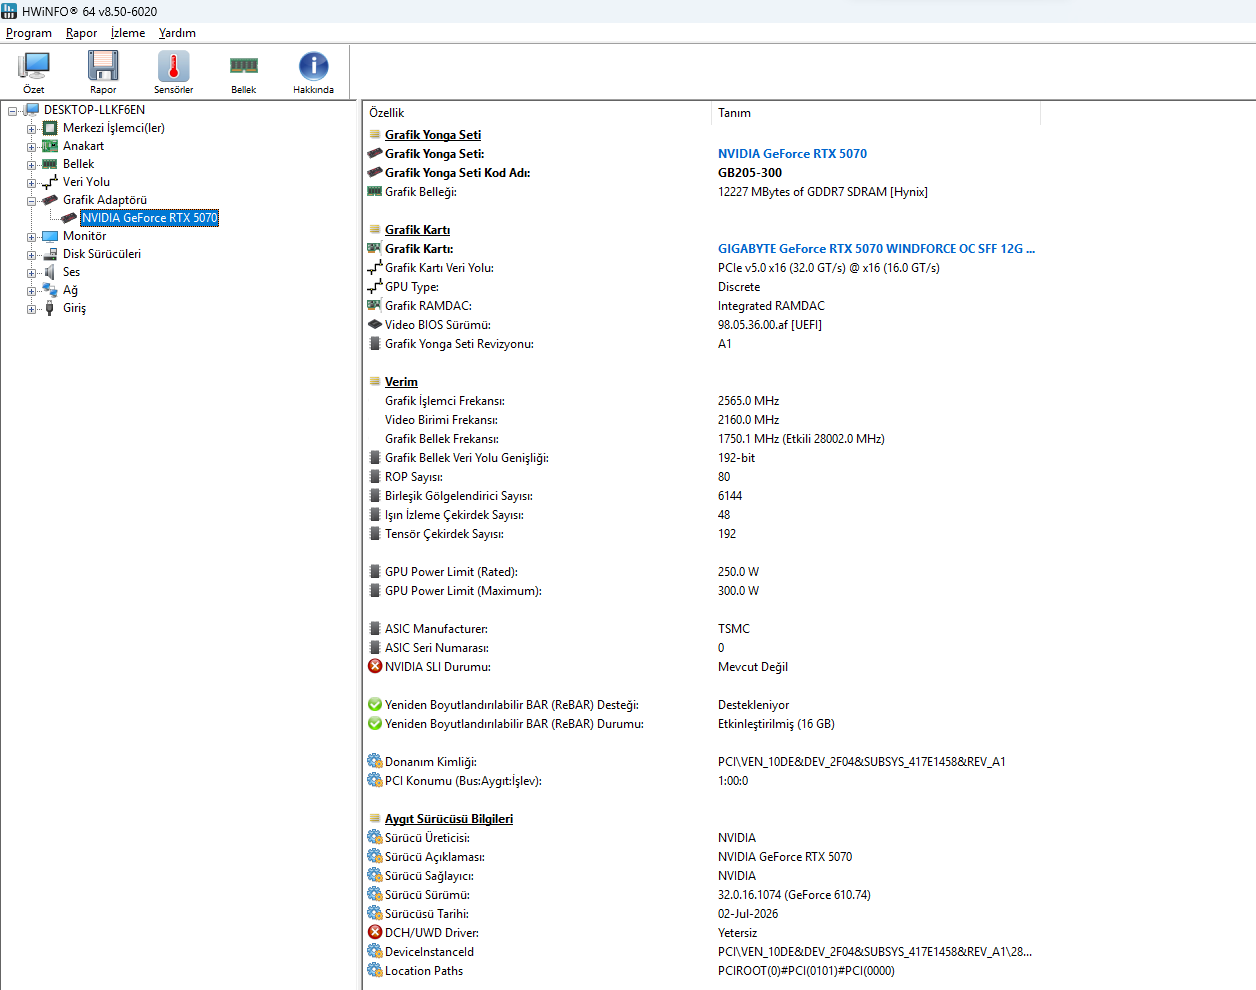Click the Ses speaker icon
This screenshot has width=1256, height=990.
pos(50,272)
